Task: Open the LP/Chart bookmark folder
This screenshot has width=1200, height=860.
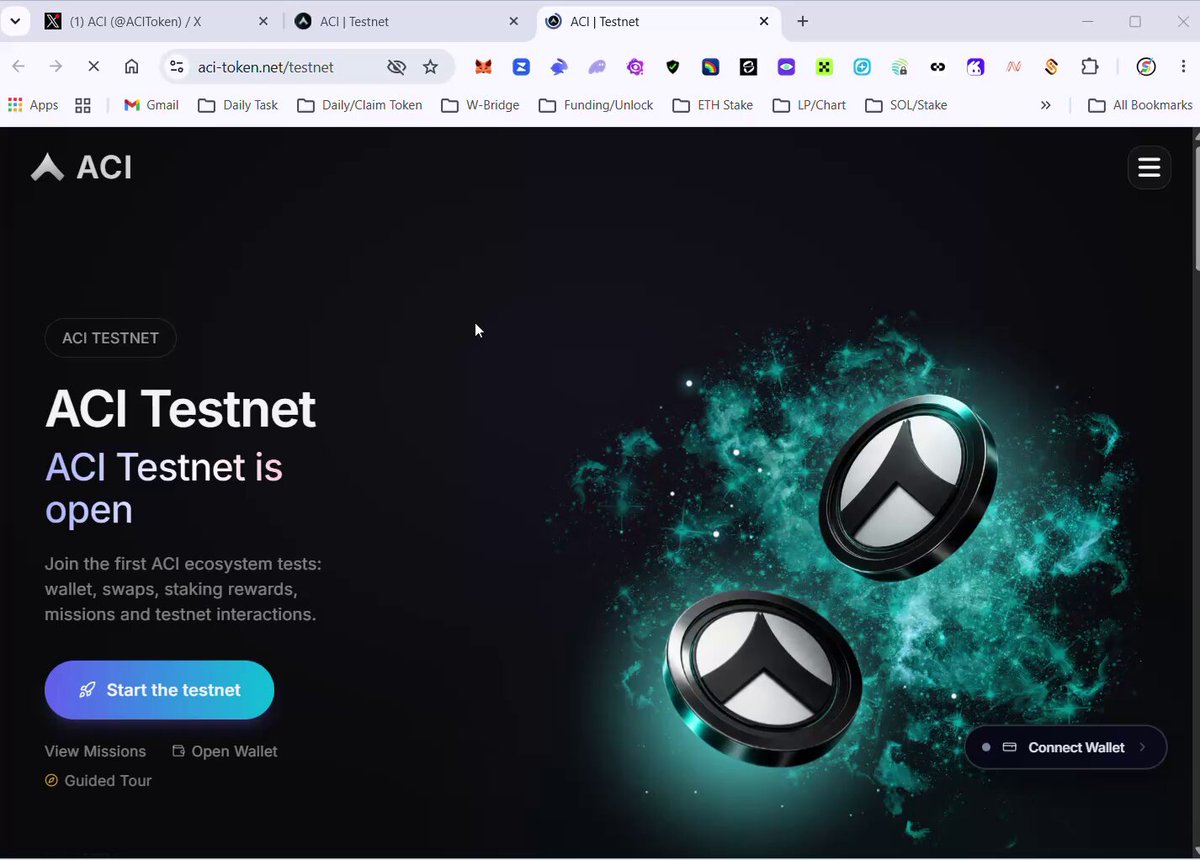Action: [810, 105]
